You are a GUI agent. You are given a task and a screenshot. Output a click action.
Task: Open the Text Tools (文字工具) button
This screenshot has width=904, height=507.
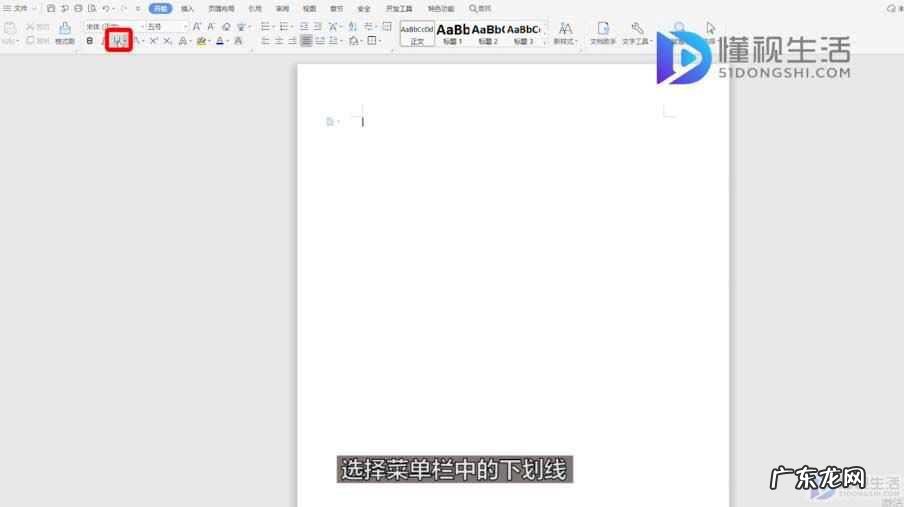click(x=636, y=33)
